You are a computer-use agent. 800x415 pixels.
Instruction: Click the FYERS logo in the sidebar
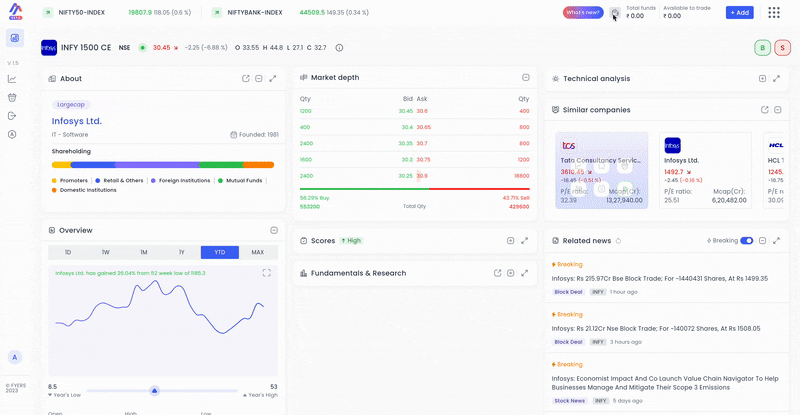click(x=15, y=11)
